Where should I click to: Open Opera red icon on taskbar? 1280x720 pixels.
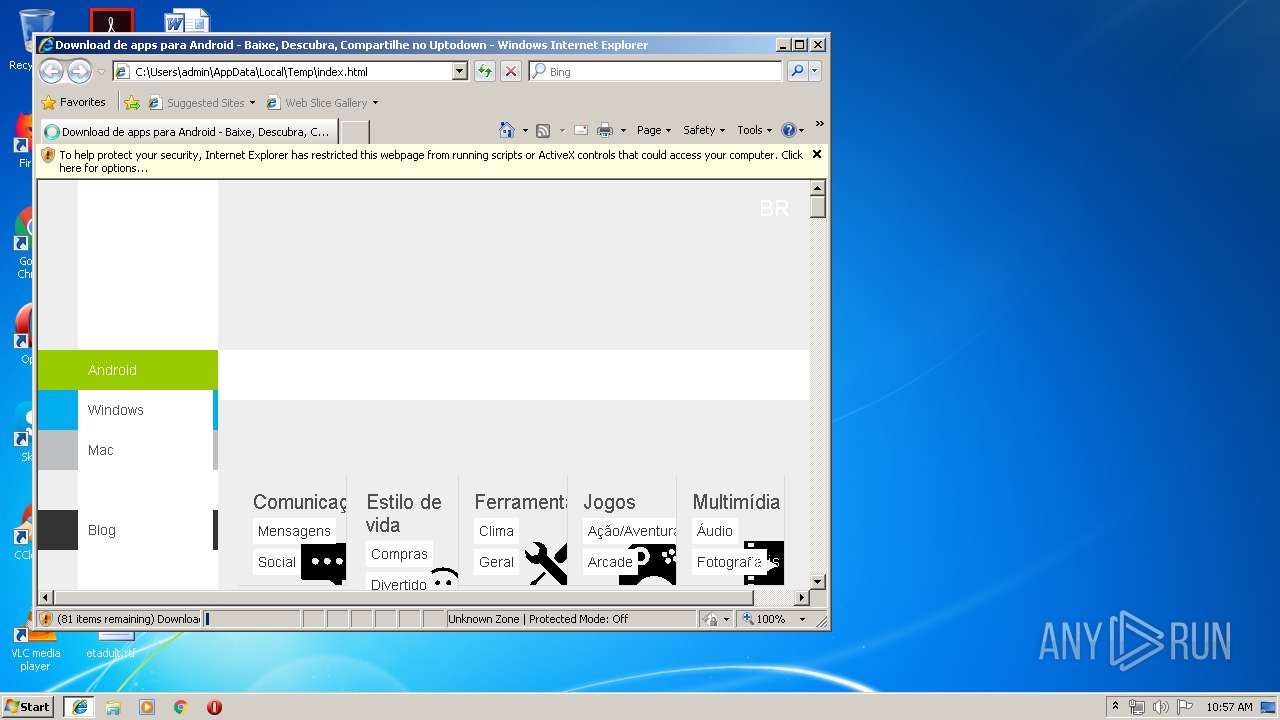coord(214,707)
